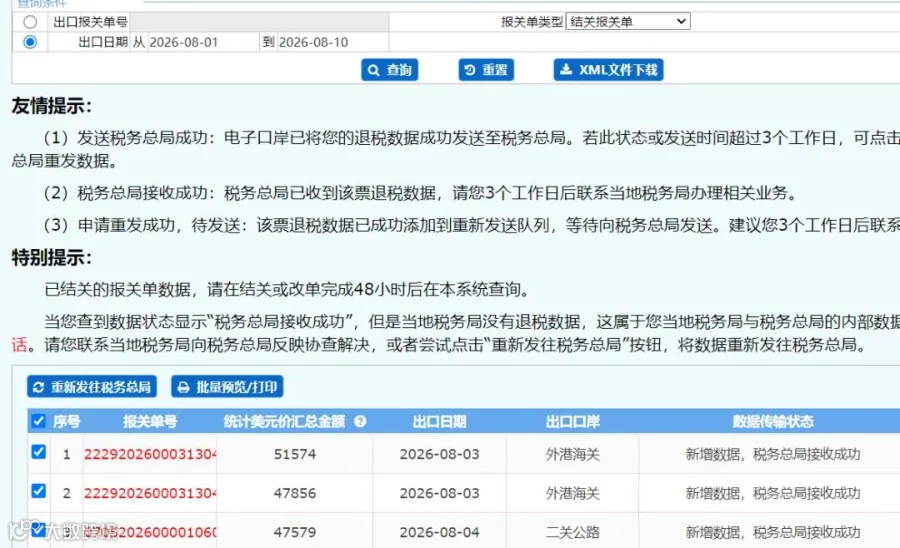Open the red customs number in row 1
The width and height of the screenshot is (900, 548).
[x=150, y=454]
